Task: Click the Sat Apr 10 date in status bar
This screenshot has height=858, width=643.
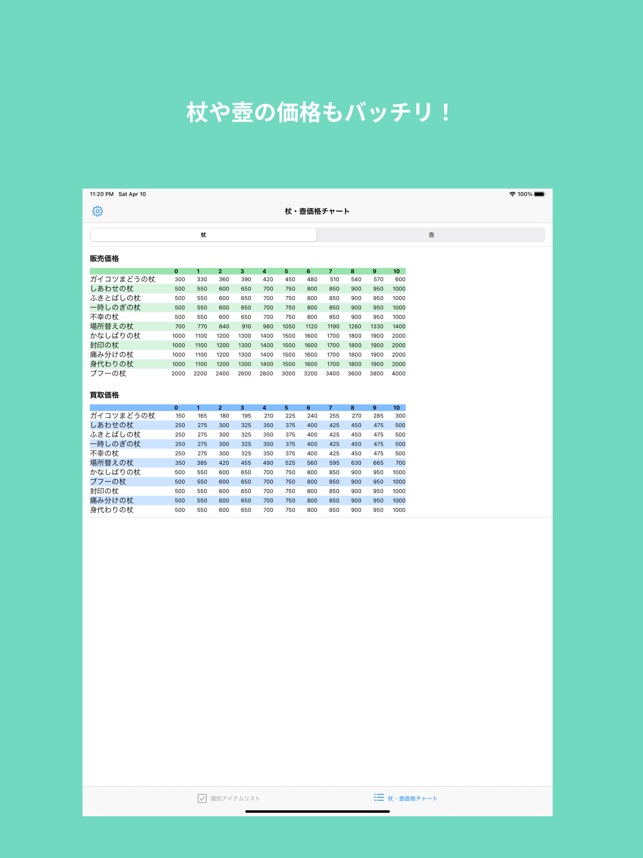Action: (x=132, y=194)
